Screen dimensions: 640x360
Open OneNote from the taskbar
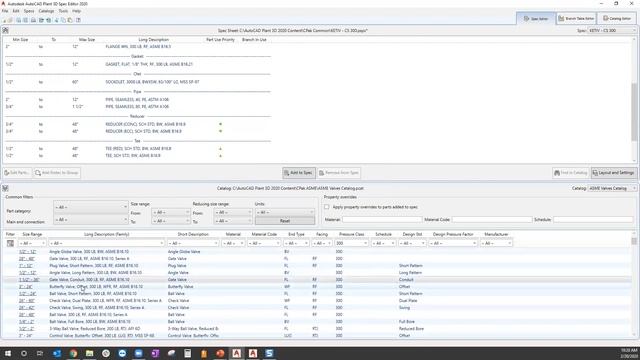coord(155,353)
